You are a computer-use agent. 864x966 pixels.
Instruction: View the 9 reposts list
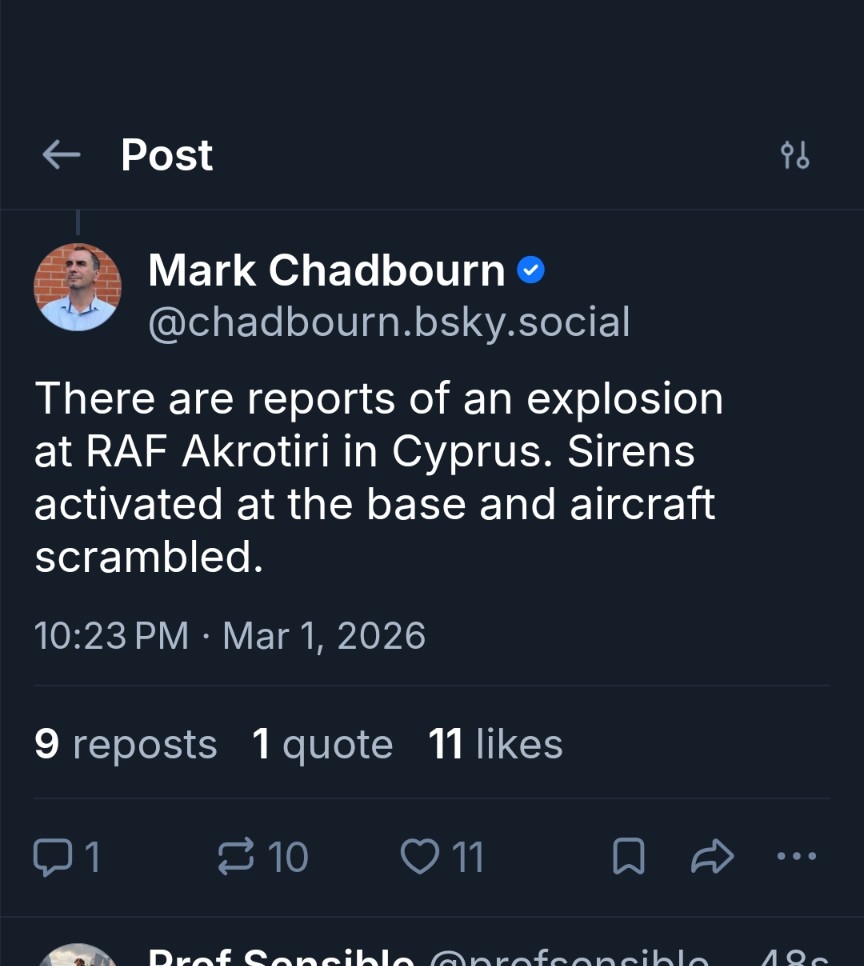[x=126, y=744]
